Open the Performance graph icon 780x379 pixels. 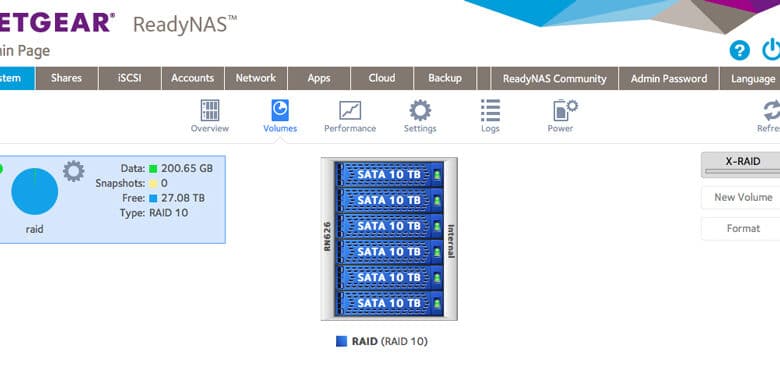tap(350, 110)
